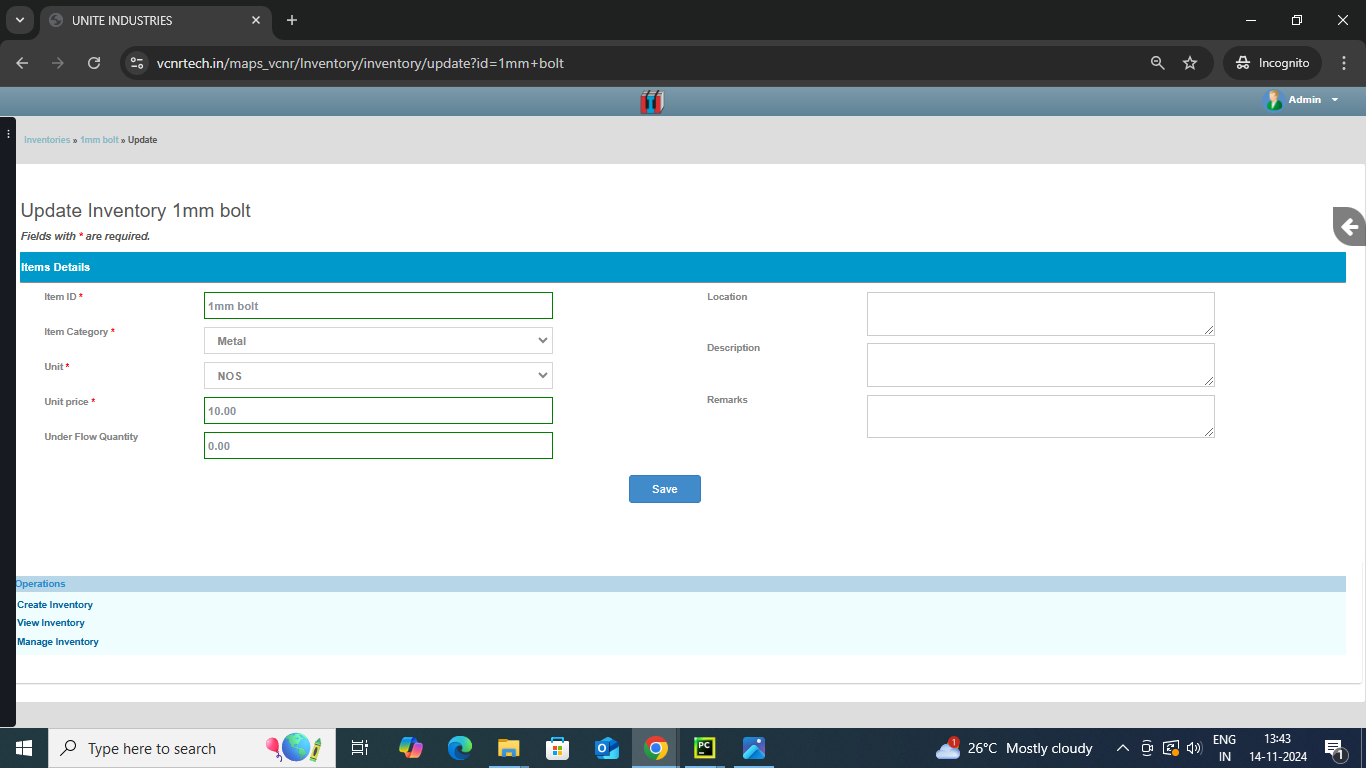The image size is (1366, 768).
Task: Open the 1mm bolt breadcrumb link
Action: click(x=99, y=140)
